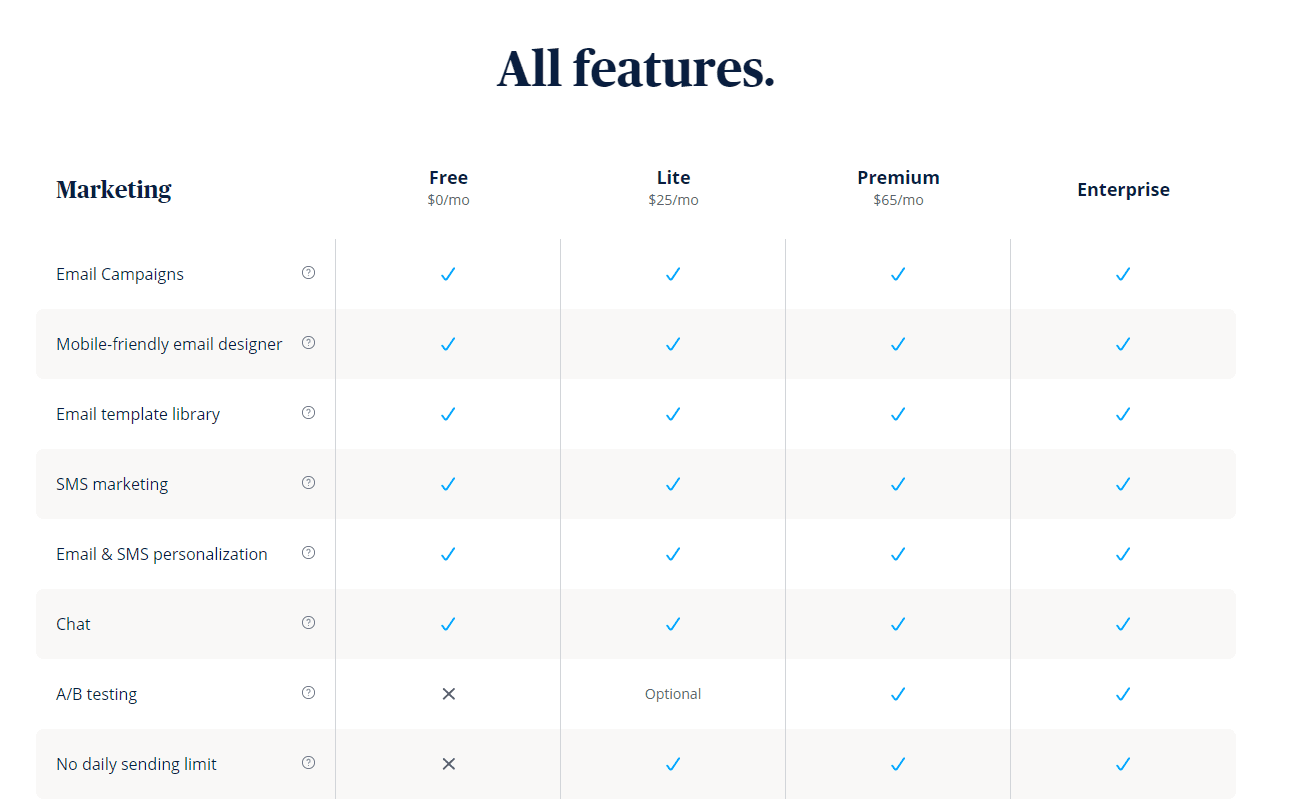Click the SMS marketing feature name
Viewport: 1308px width, 799px height.
pos(112,484)
